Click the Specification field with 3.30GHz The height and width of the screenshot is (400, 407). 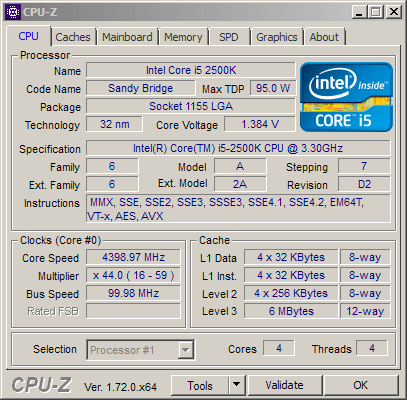coord(238,148)
